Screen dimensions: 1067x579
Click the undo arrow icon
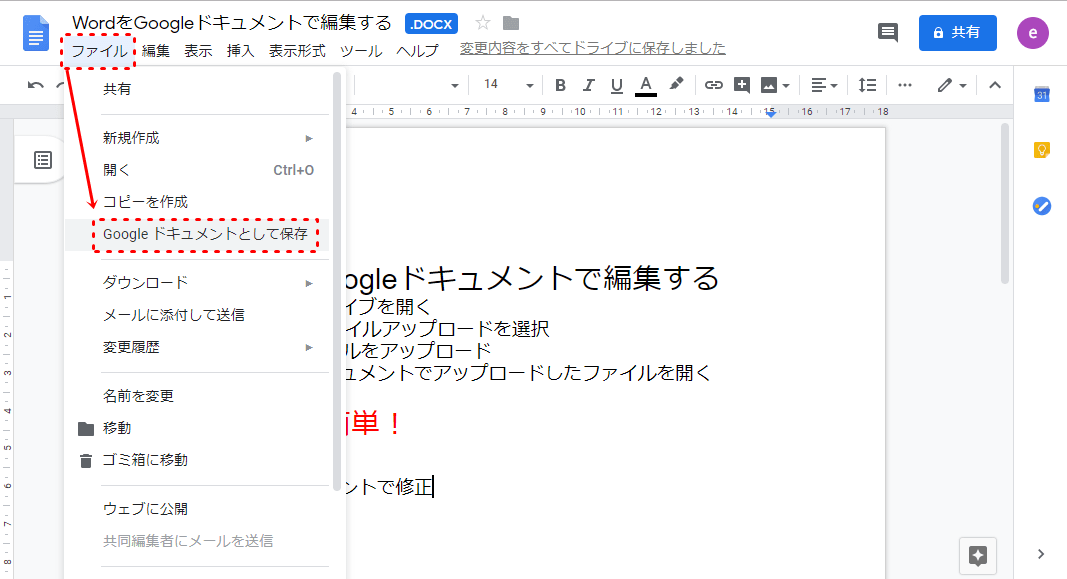[x=36, y=85]
